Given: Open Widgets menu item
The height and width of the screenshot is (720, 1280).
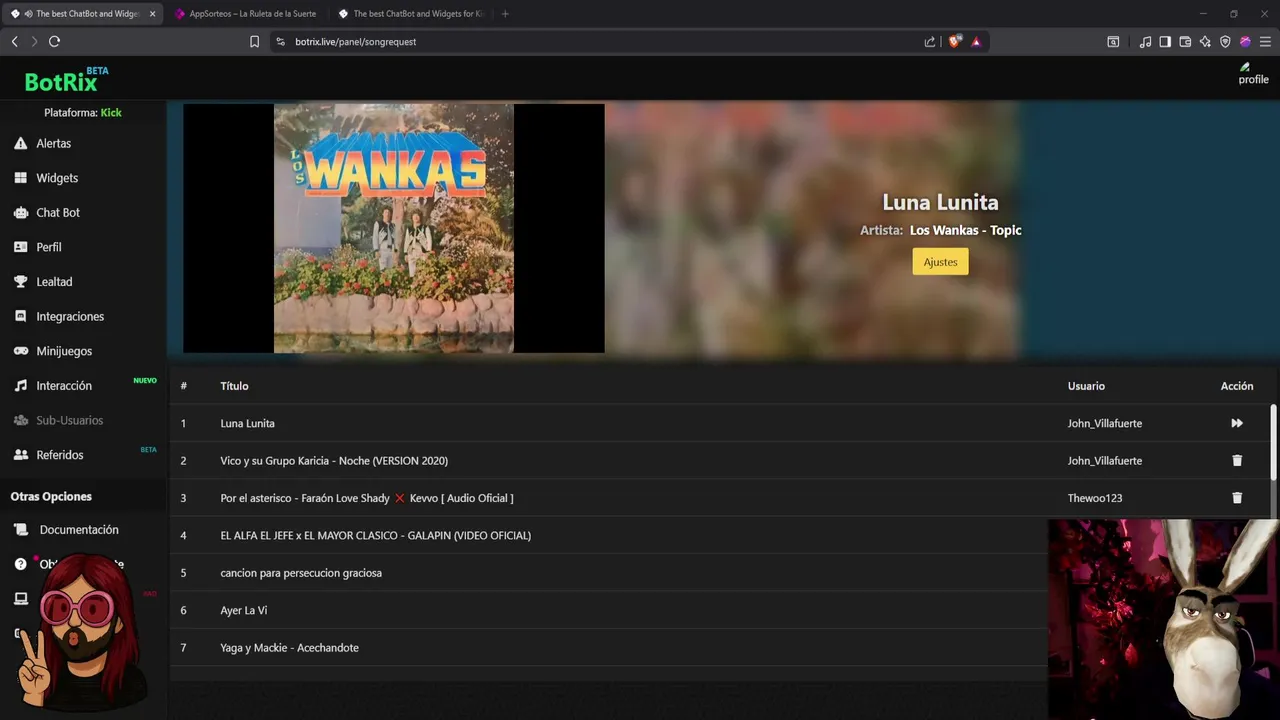Looking at the screenshot, I should 57,178.
